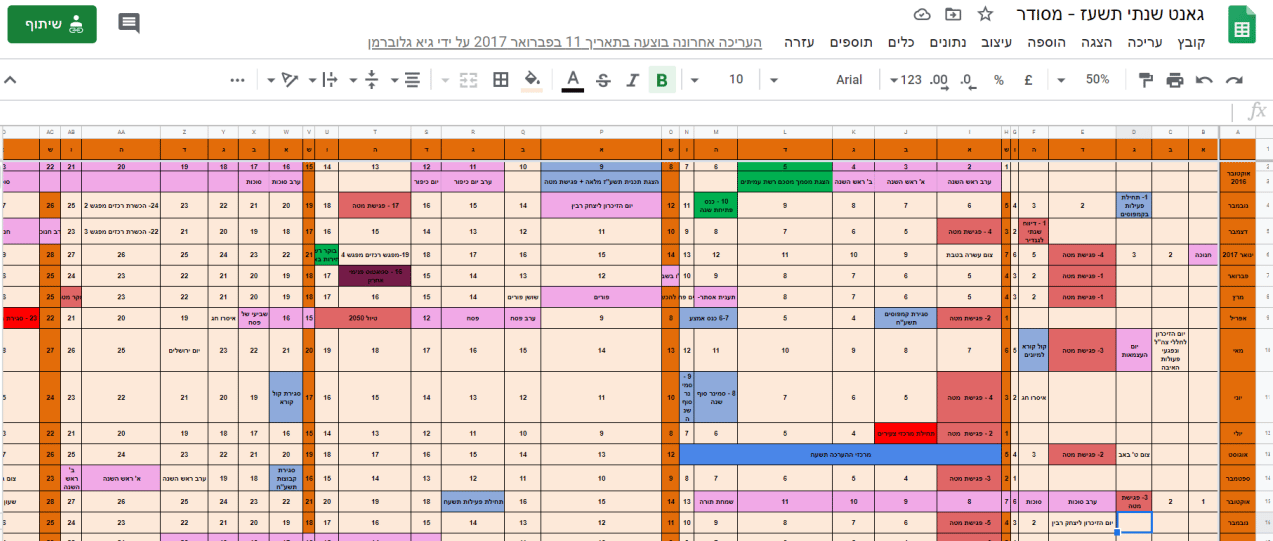Open the comments history icon
The image size is (1273, 541).
pyautogui.click(x=129, y=23)
